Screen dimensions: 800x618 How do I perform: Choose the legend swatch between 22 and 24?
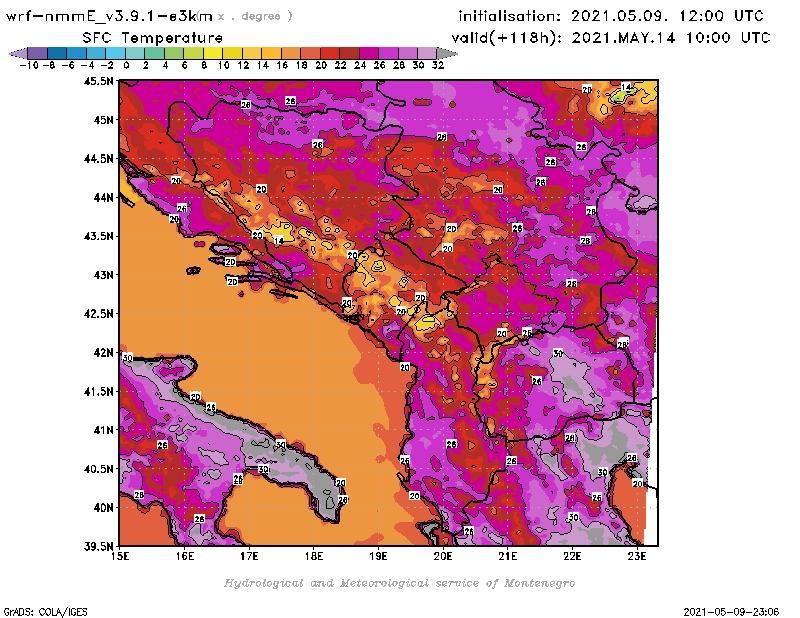pos(349,54)
